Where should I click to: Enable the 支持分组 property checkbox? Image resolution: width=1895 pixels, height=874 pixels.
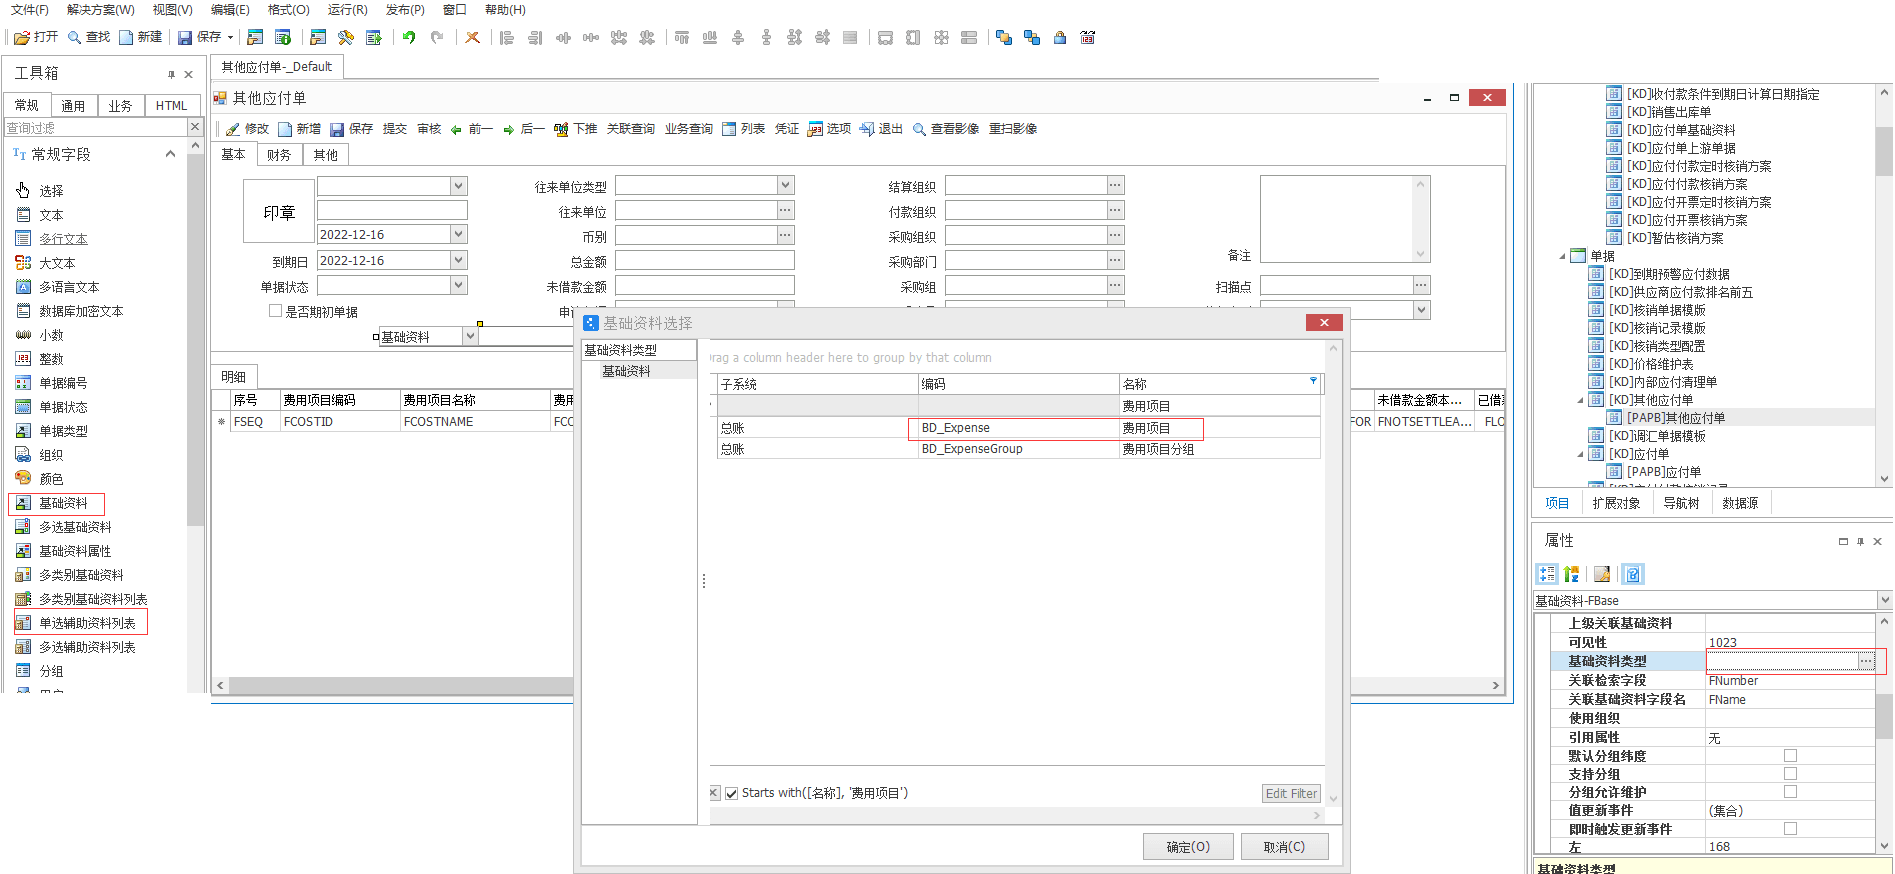tap(1790, 774)
